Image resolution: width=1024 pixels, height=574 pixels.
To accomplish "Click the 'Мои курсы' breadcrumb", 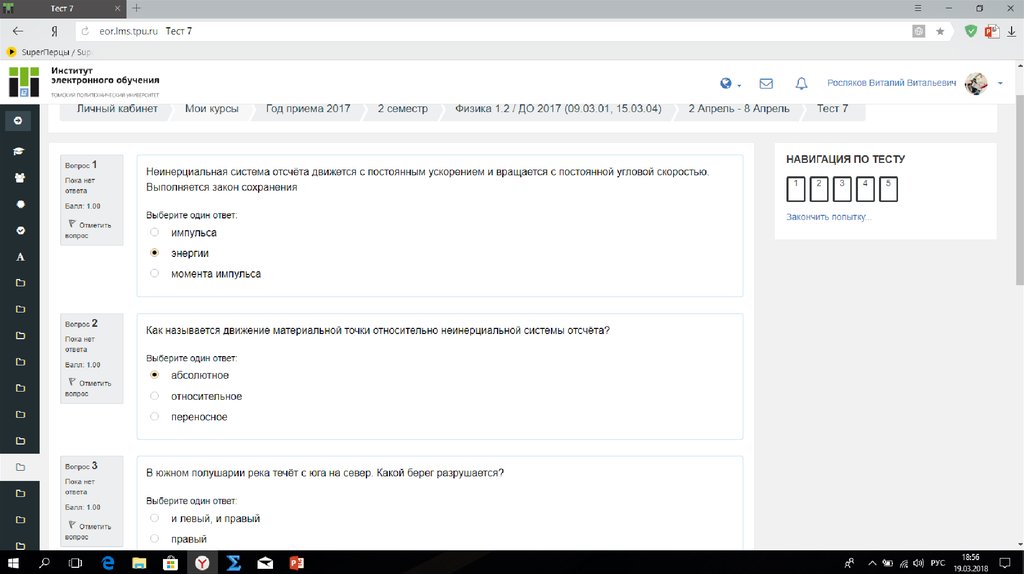I will click(212, 108).
